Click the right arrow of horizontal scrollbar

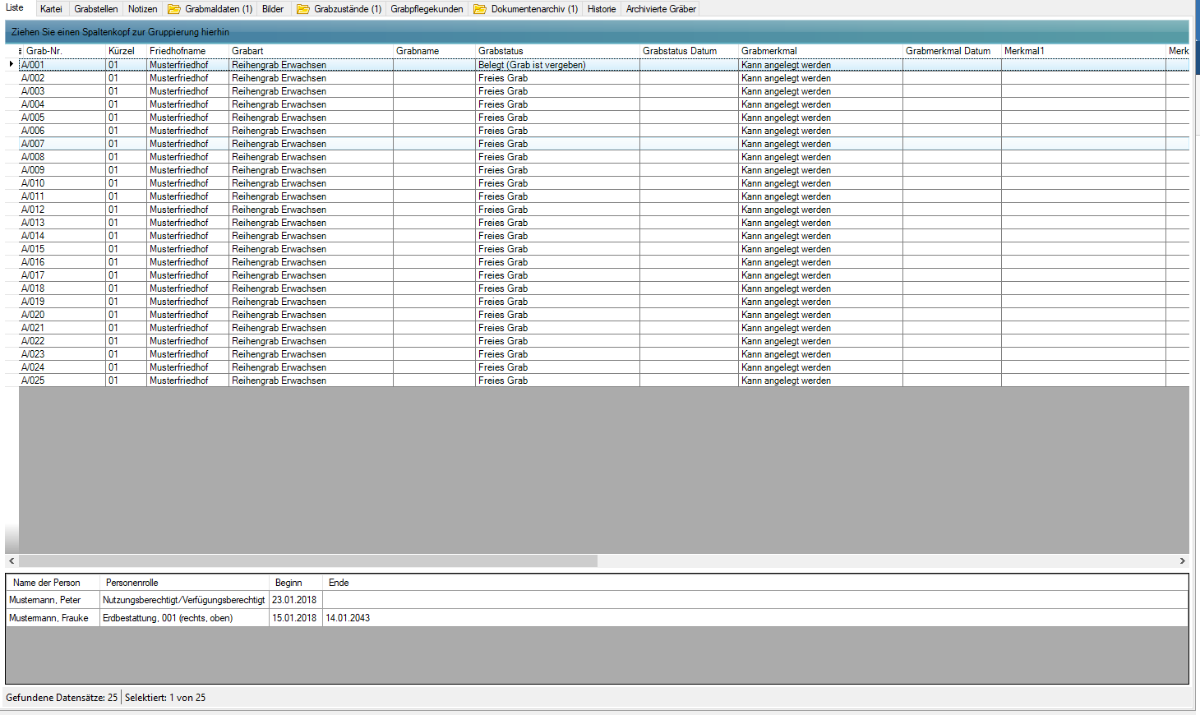point(1183,562)
